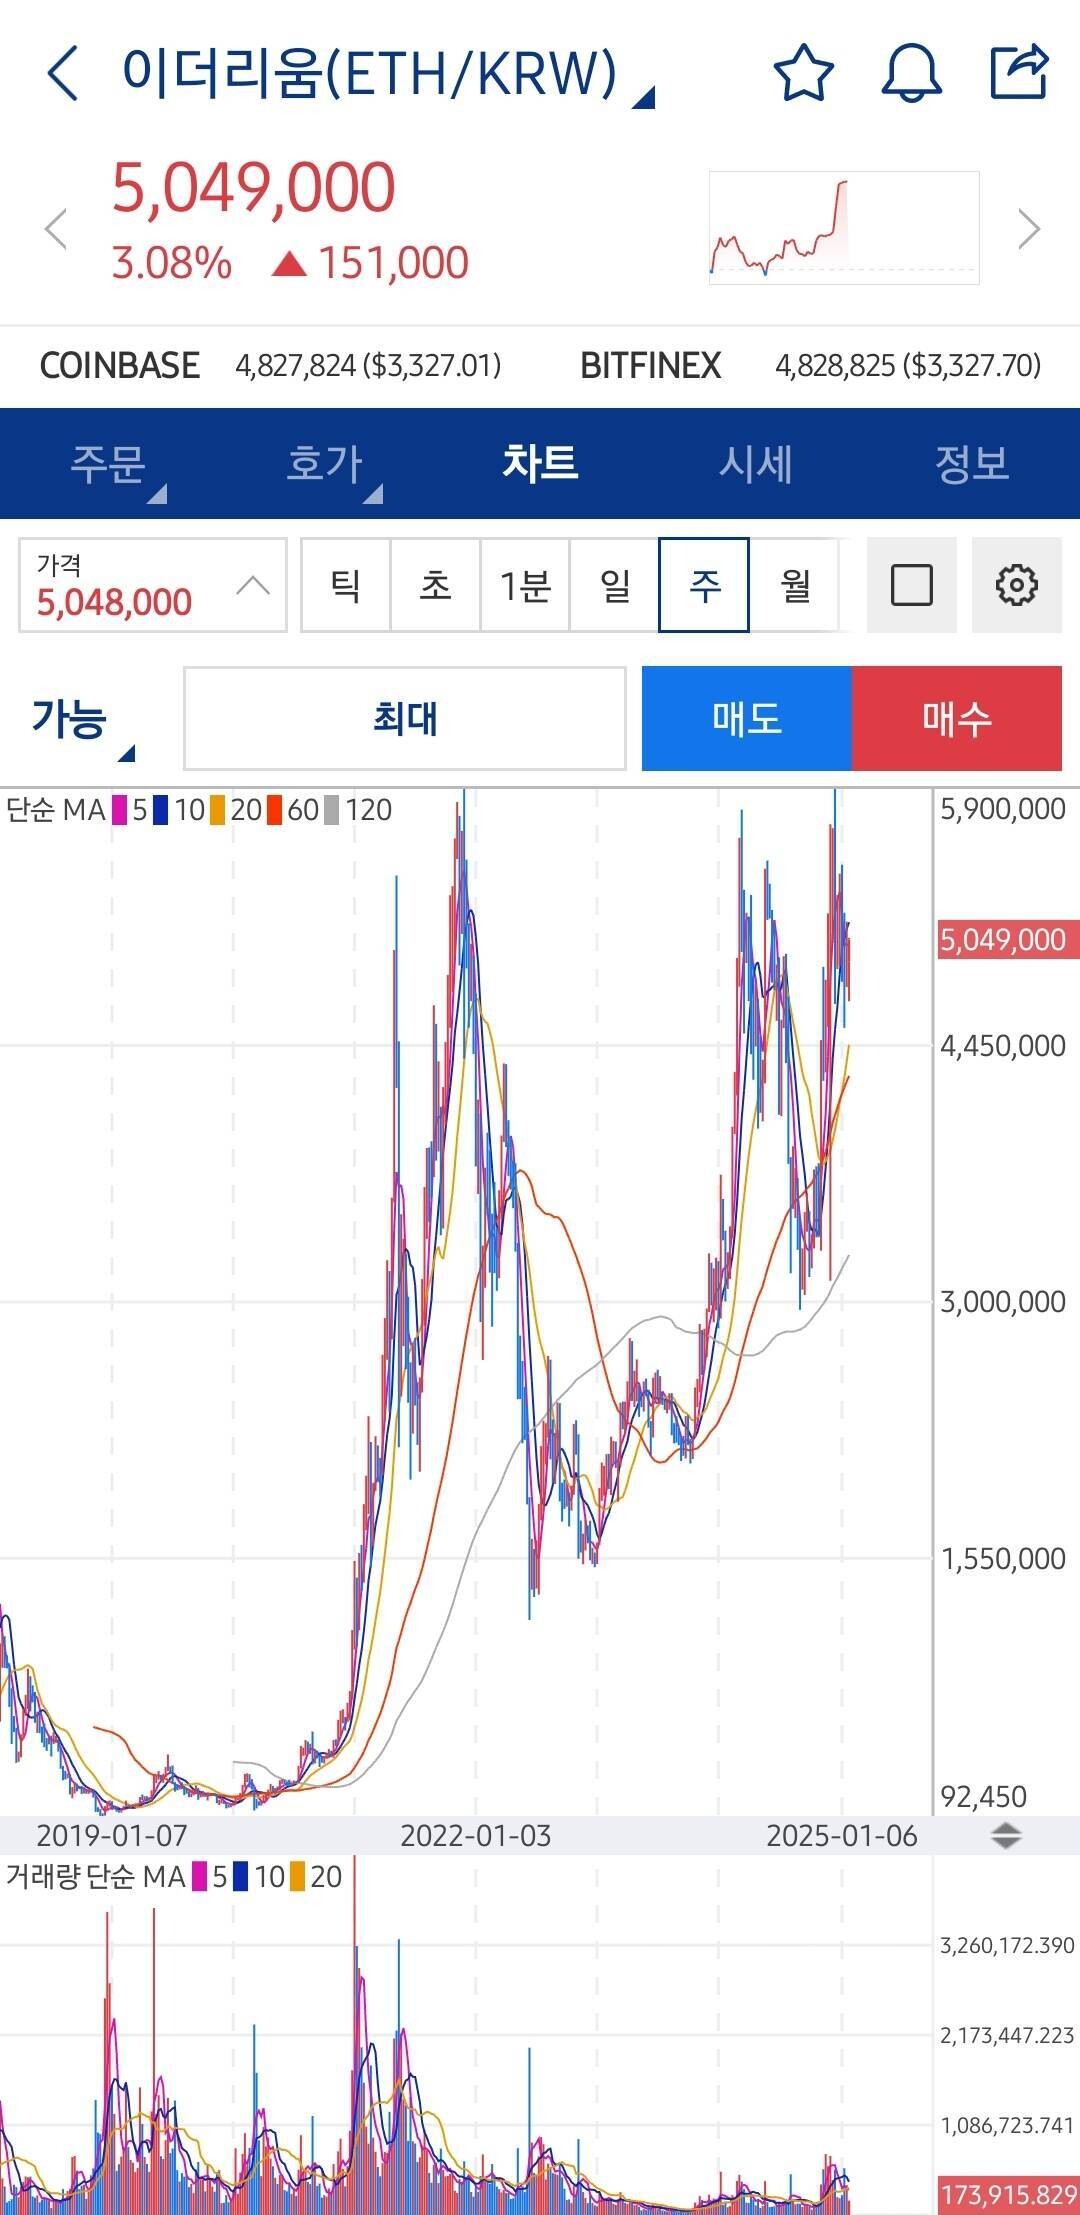Tap chart vertical resize handle icon

tap(1005, 1836)
